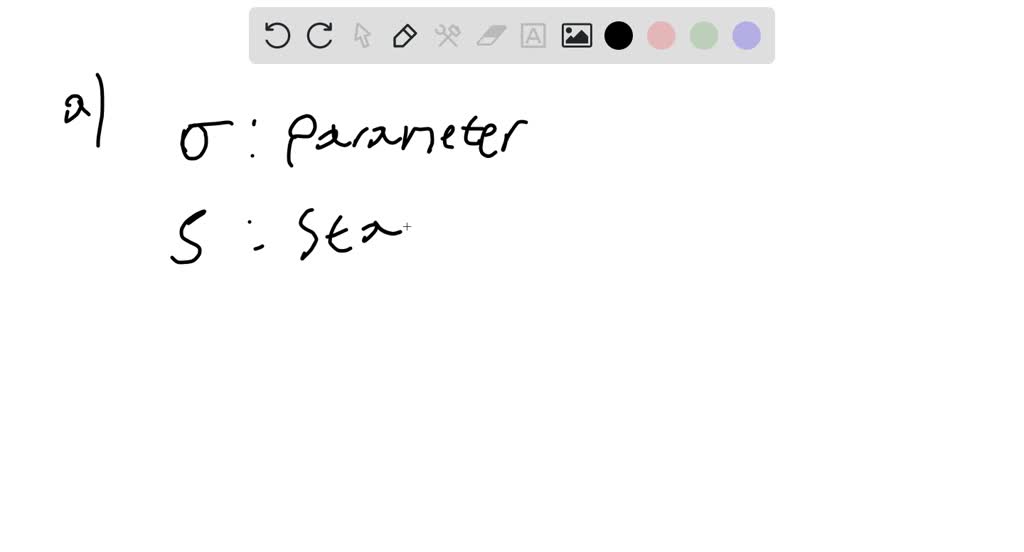Choose the pen drawing tool
Screen dimensions: 1024x552
coord(405,35)
